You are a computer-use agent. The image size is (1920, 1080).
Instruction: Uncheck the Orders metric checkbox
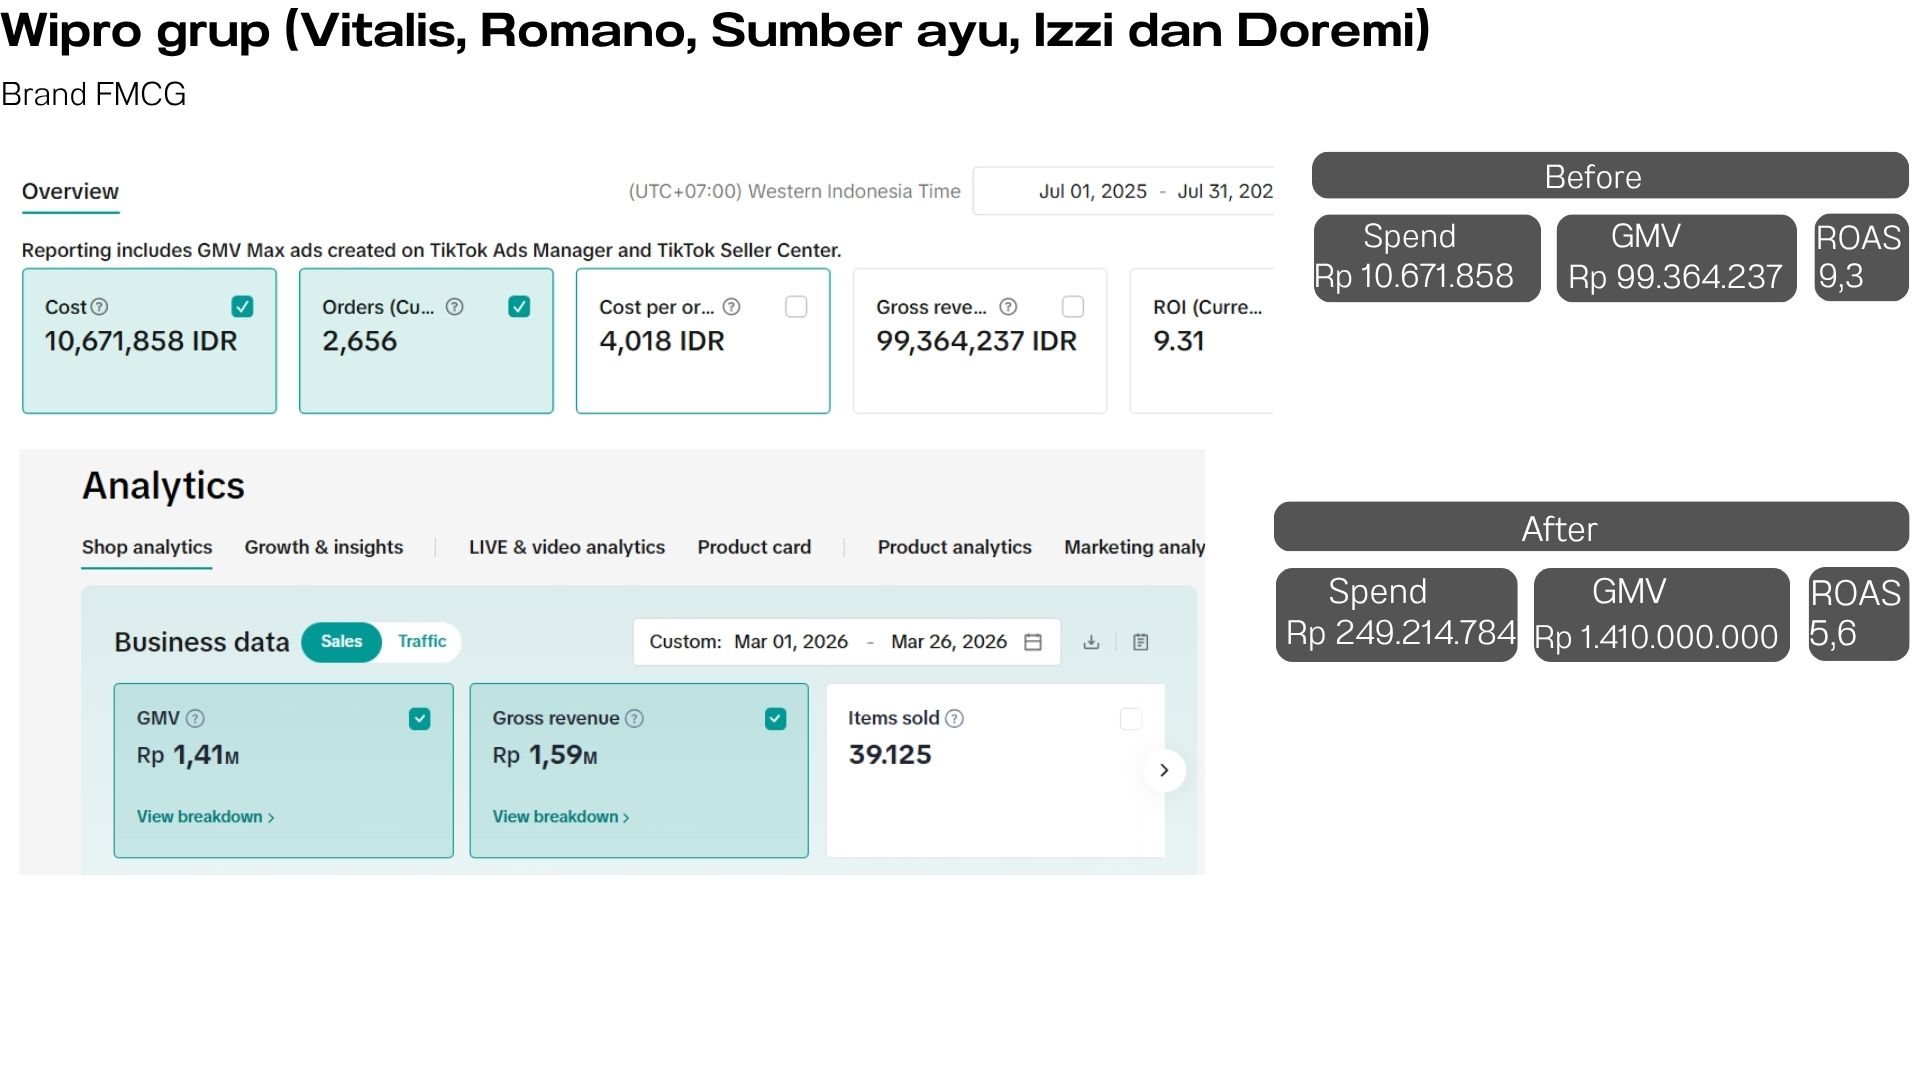click(519, 307)
